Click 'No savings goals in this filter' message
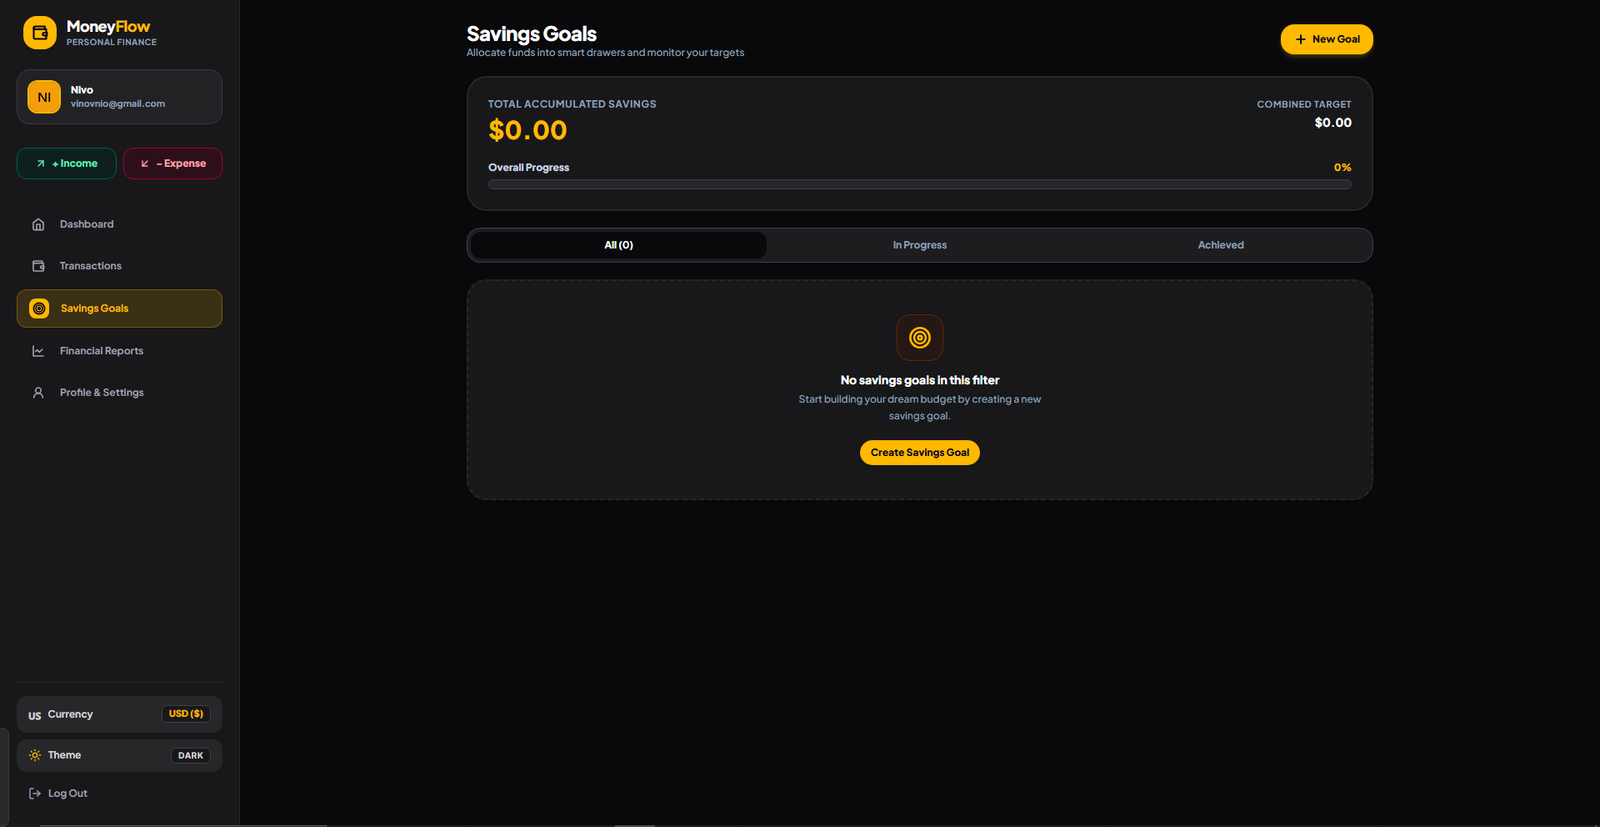 pos(920,381)
